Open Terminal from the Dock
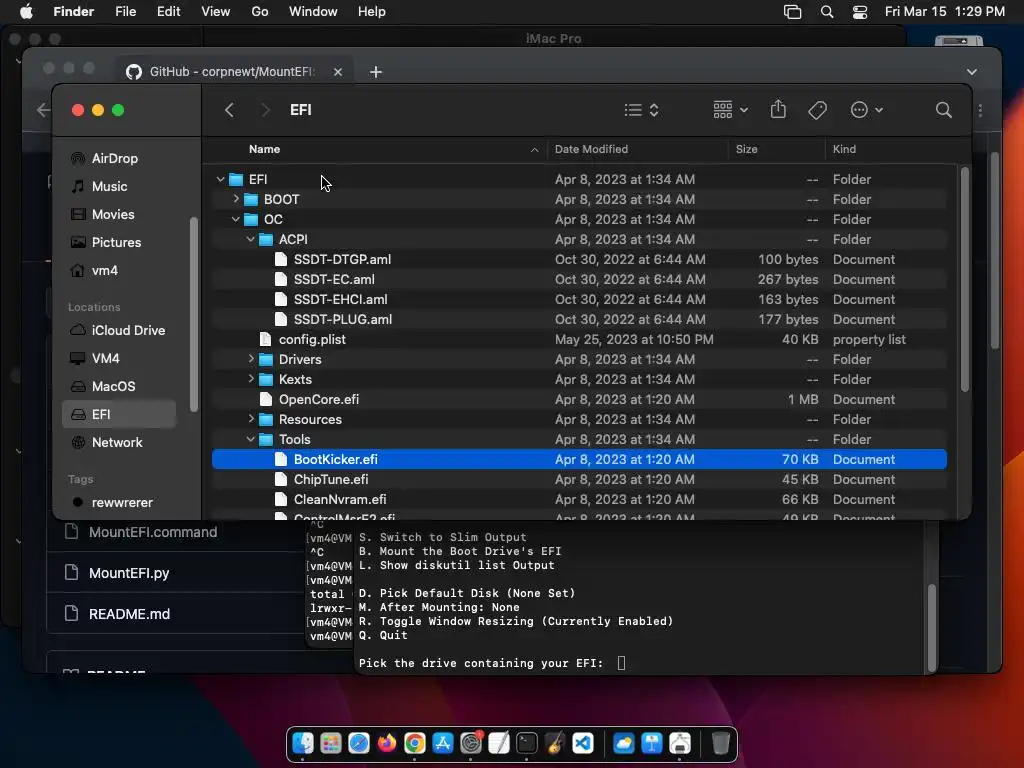This screenshot has width=1024, height=768. pyautogui.click(x=526, y=743)
